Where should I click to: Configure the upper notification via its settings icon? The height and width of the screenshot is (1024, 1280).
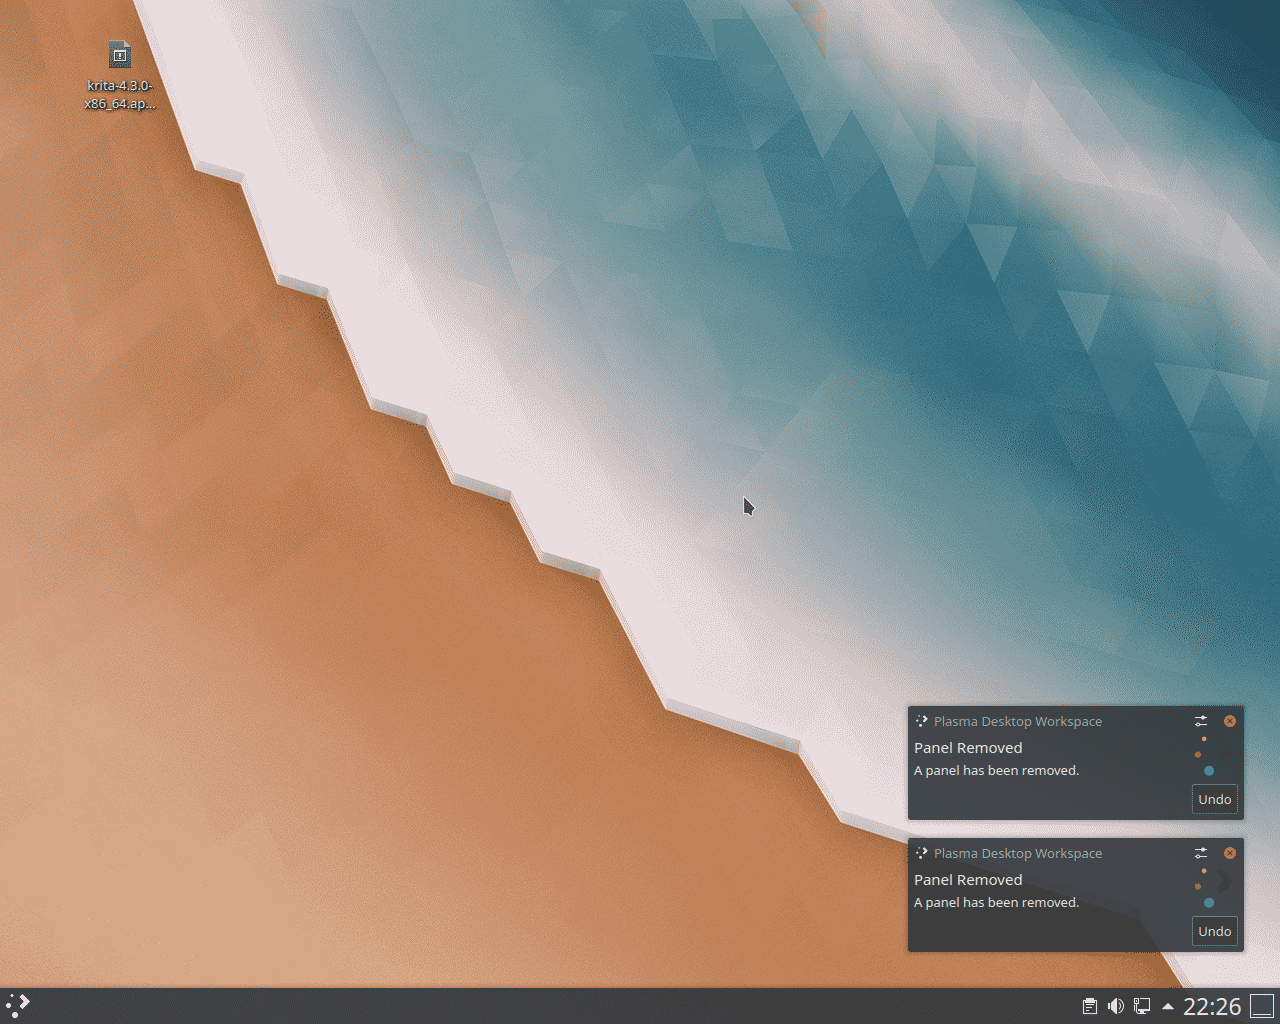(x=1201, y=721)
